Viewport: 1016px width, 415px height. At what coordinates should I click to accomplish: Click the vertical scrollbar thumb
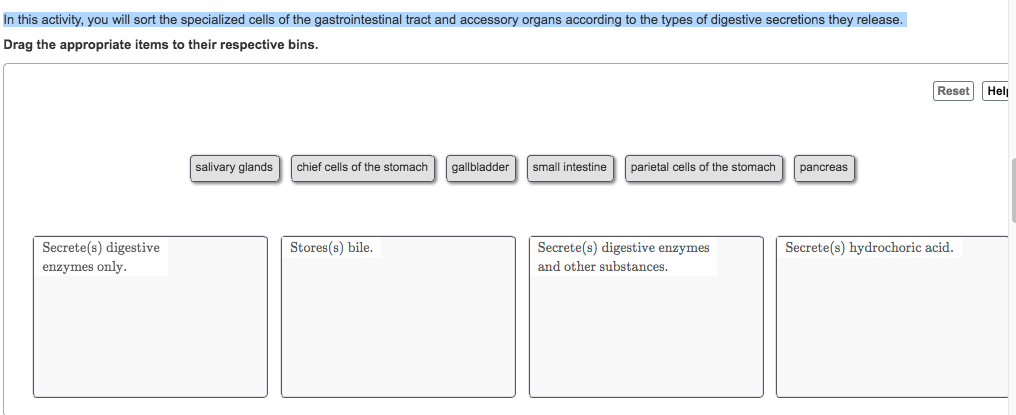pyautogui.click(x=1013, y=190)
